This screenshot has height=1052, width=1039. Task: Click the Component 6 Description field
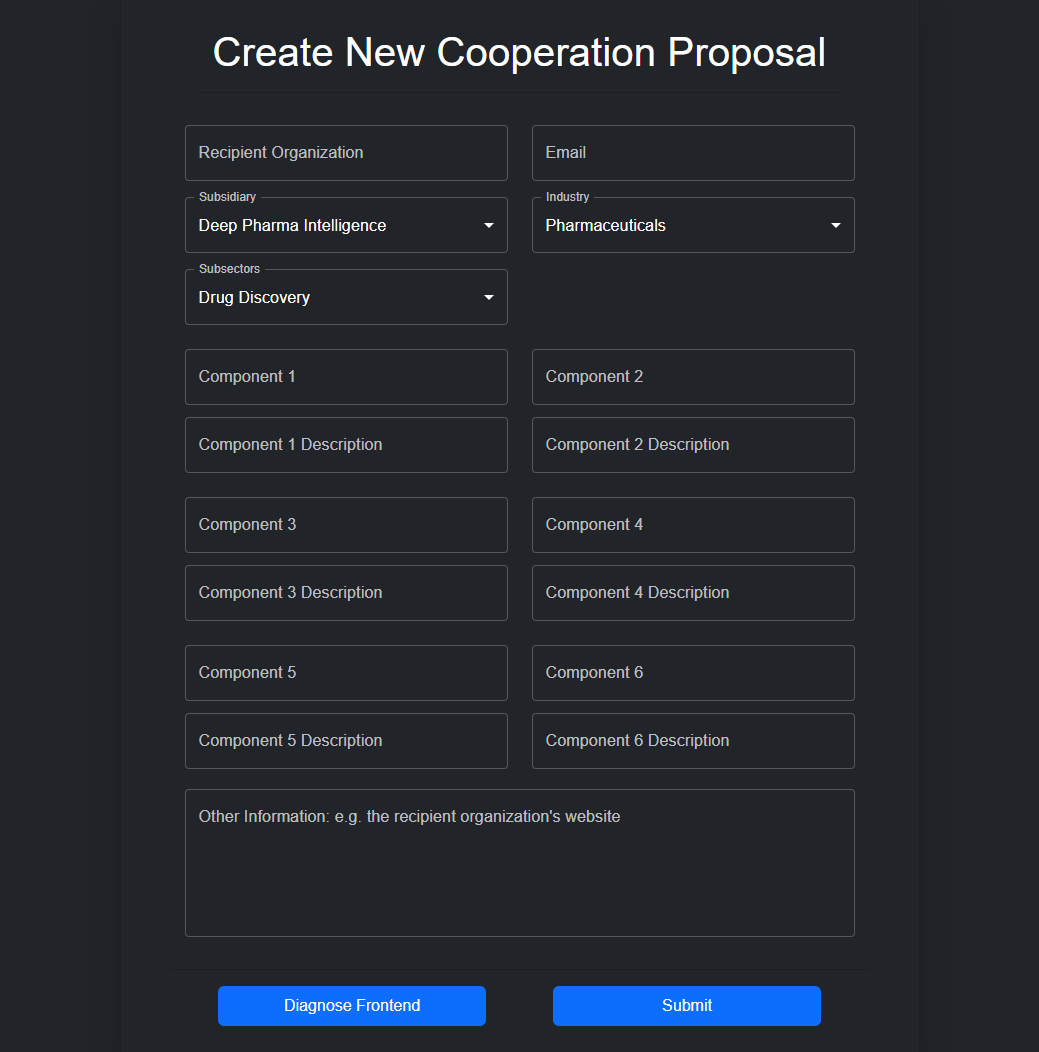point(693,741)
